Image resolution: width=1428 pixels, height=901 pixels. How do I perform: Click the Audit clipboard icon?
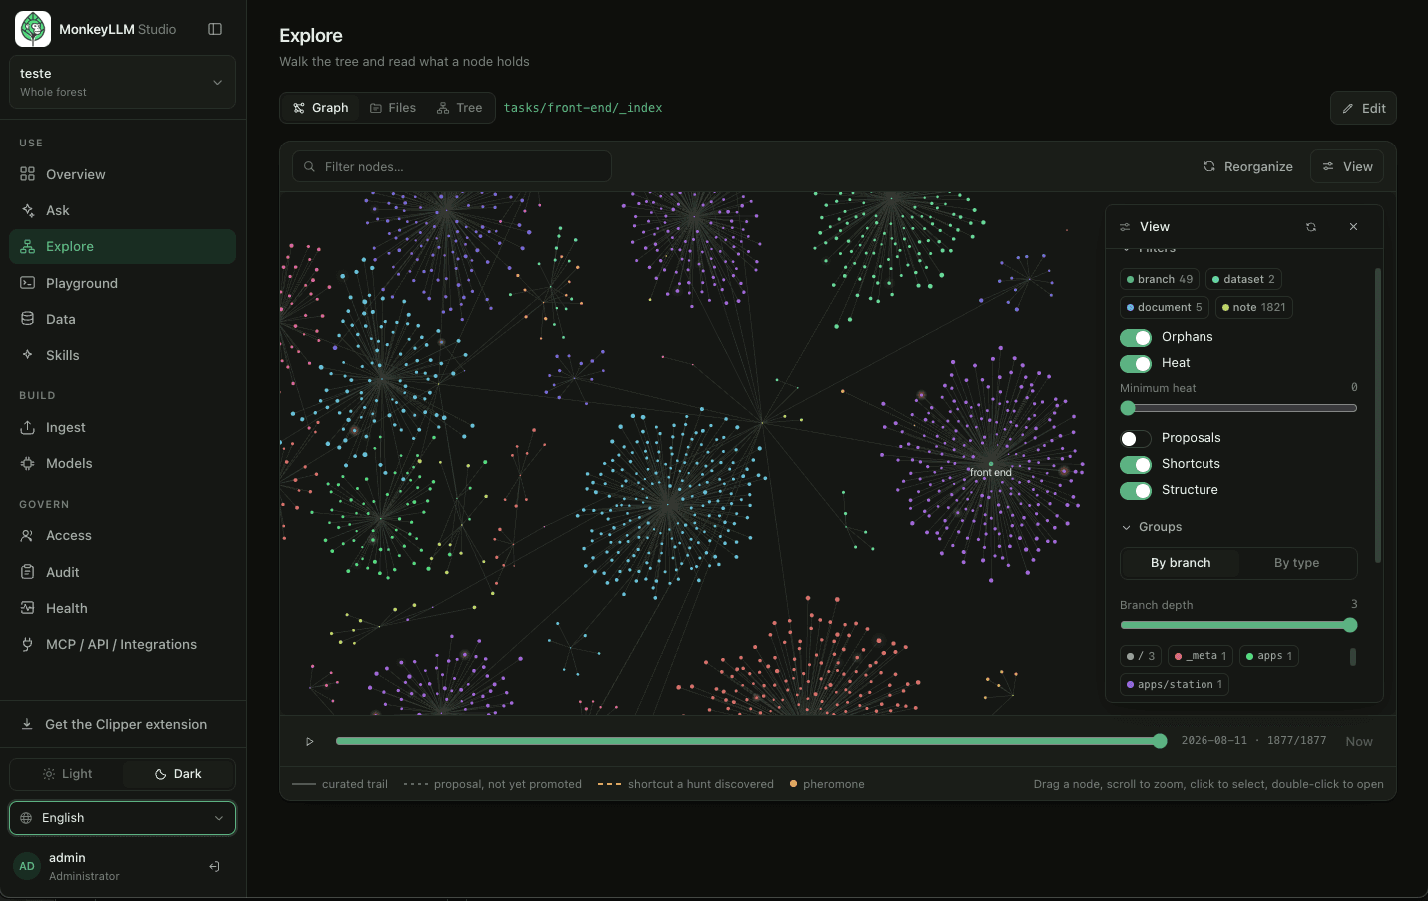pyautogui.click(x=28, y=572)
